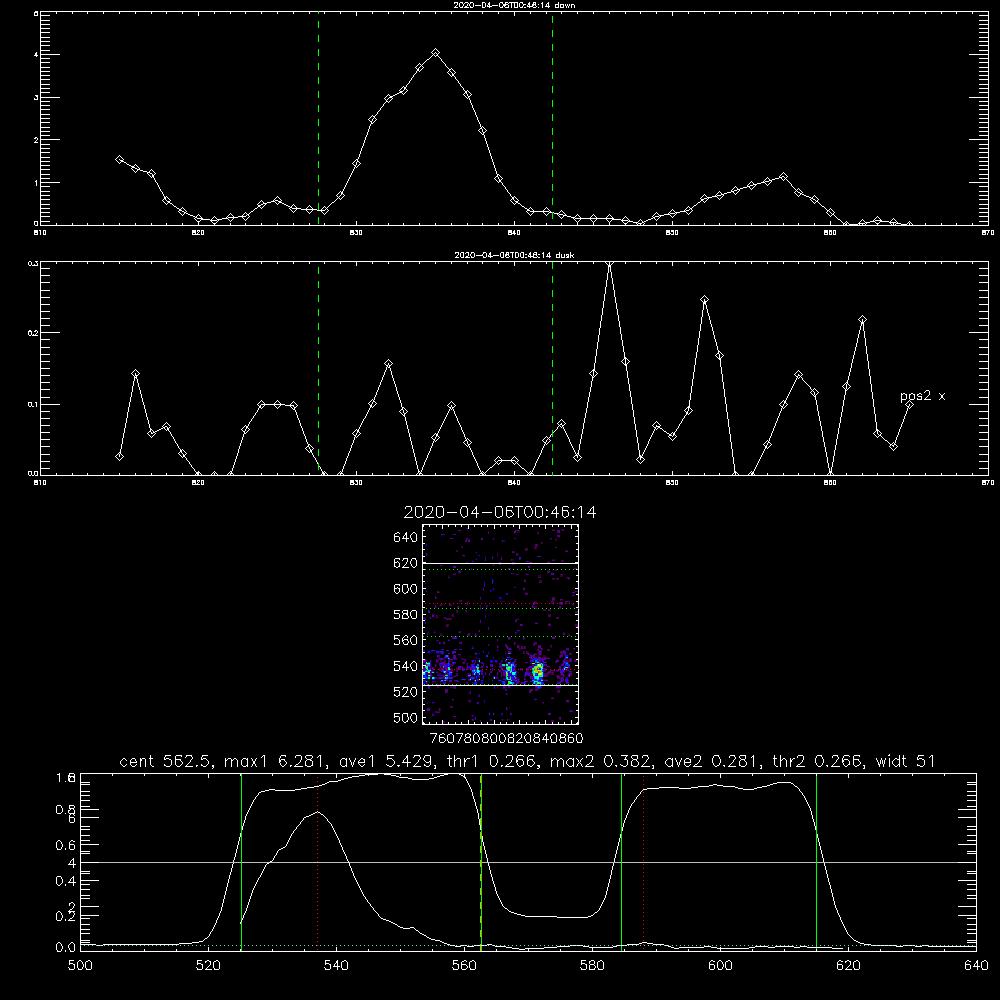Click the 'max2 0.382' statistic text
The image size is (1000, 1000).
coord(599,761)
